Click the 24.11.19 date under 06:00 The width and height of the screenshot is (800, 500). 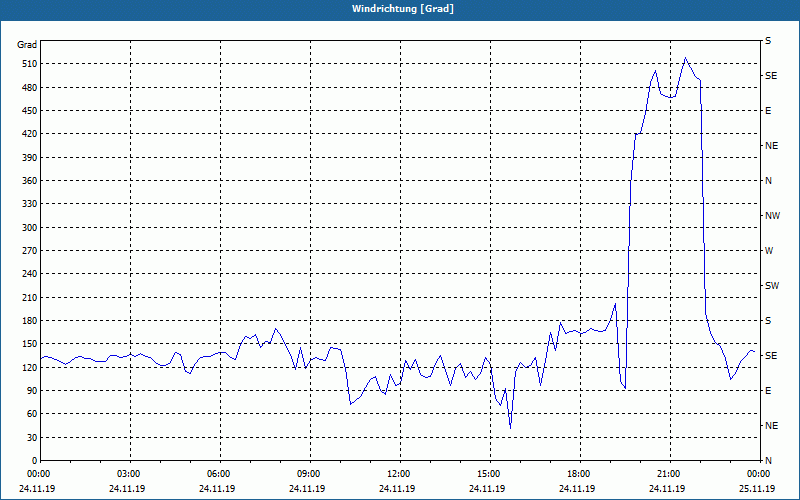pos(217,488)
